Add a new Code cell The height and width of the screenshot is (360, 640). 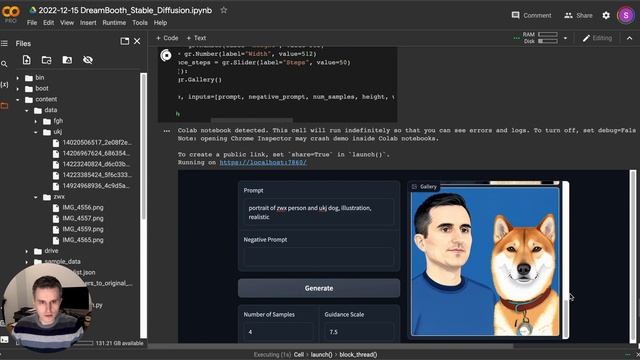tap(167, 38)
